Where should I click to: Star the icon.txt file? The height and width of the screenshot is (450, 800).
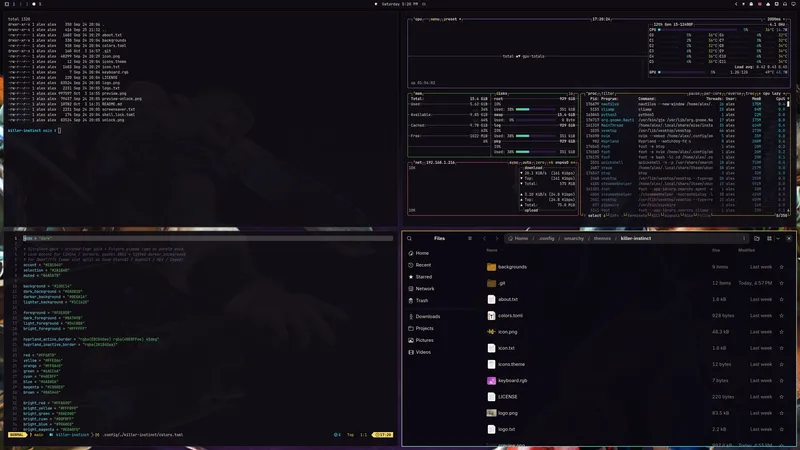click(x=781, y=348)
